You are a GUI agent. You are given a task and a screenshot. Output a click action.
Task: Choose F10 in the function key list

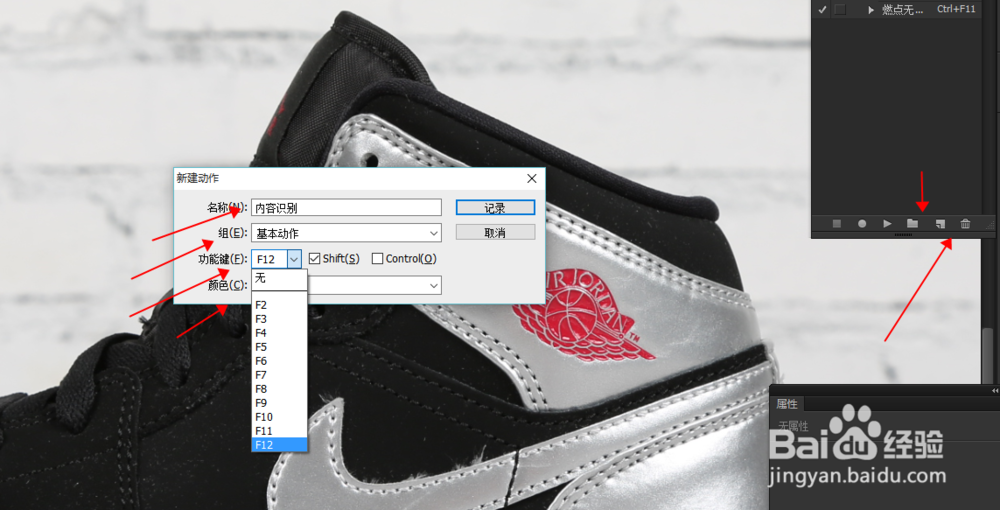(279, 418)
